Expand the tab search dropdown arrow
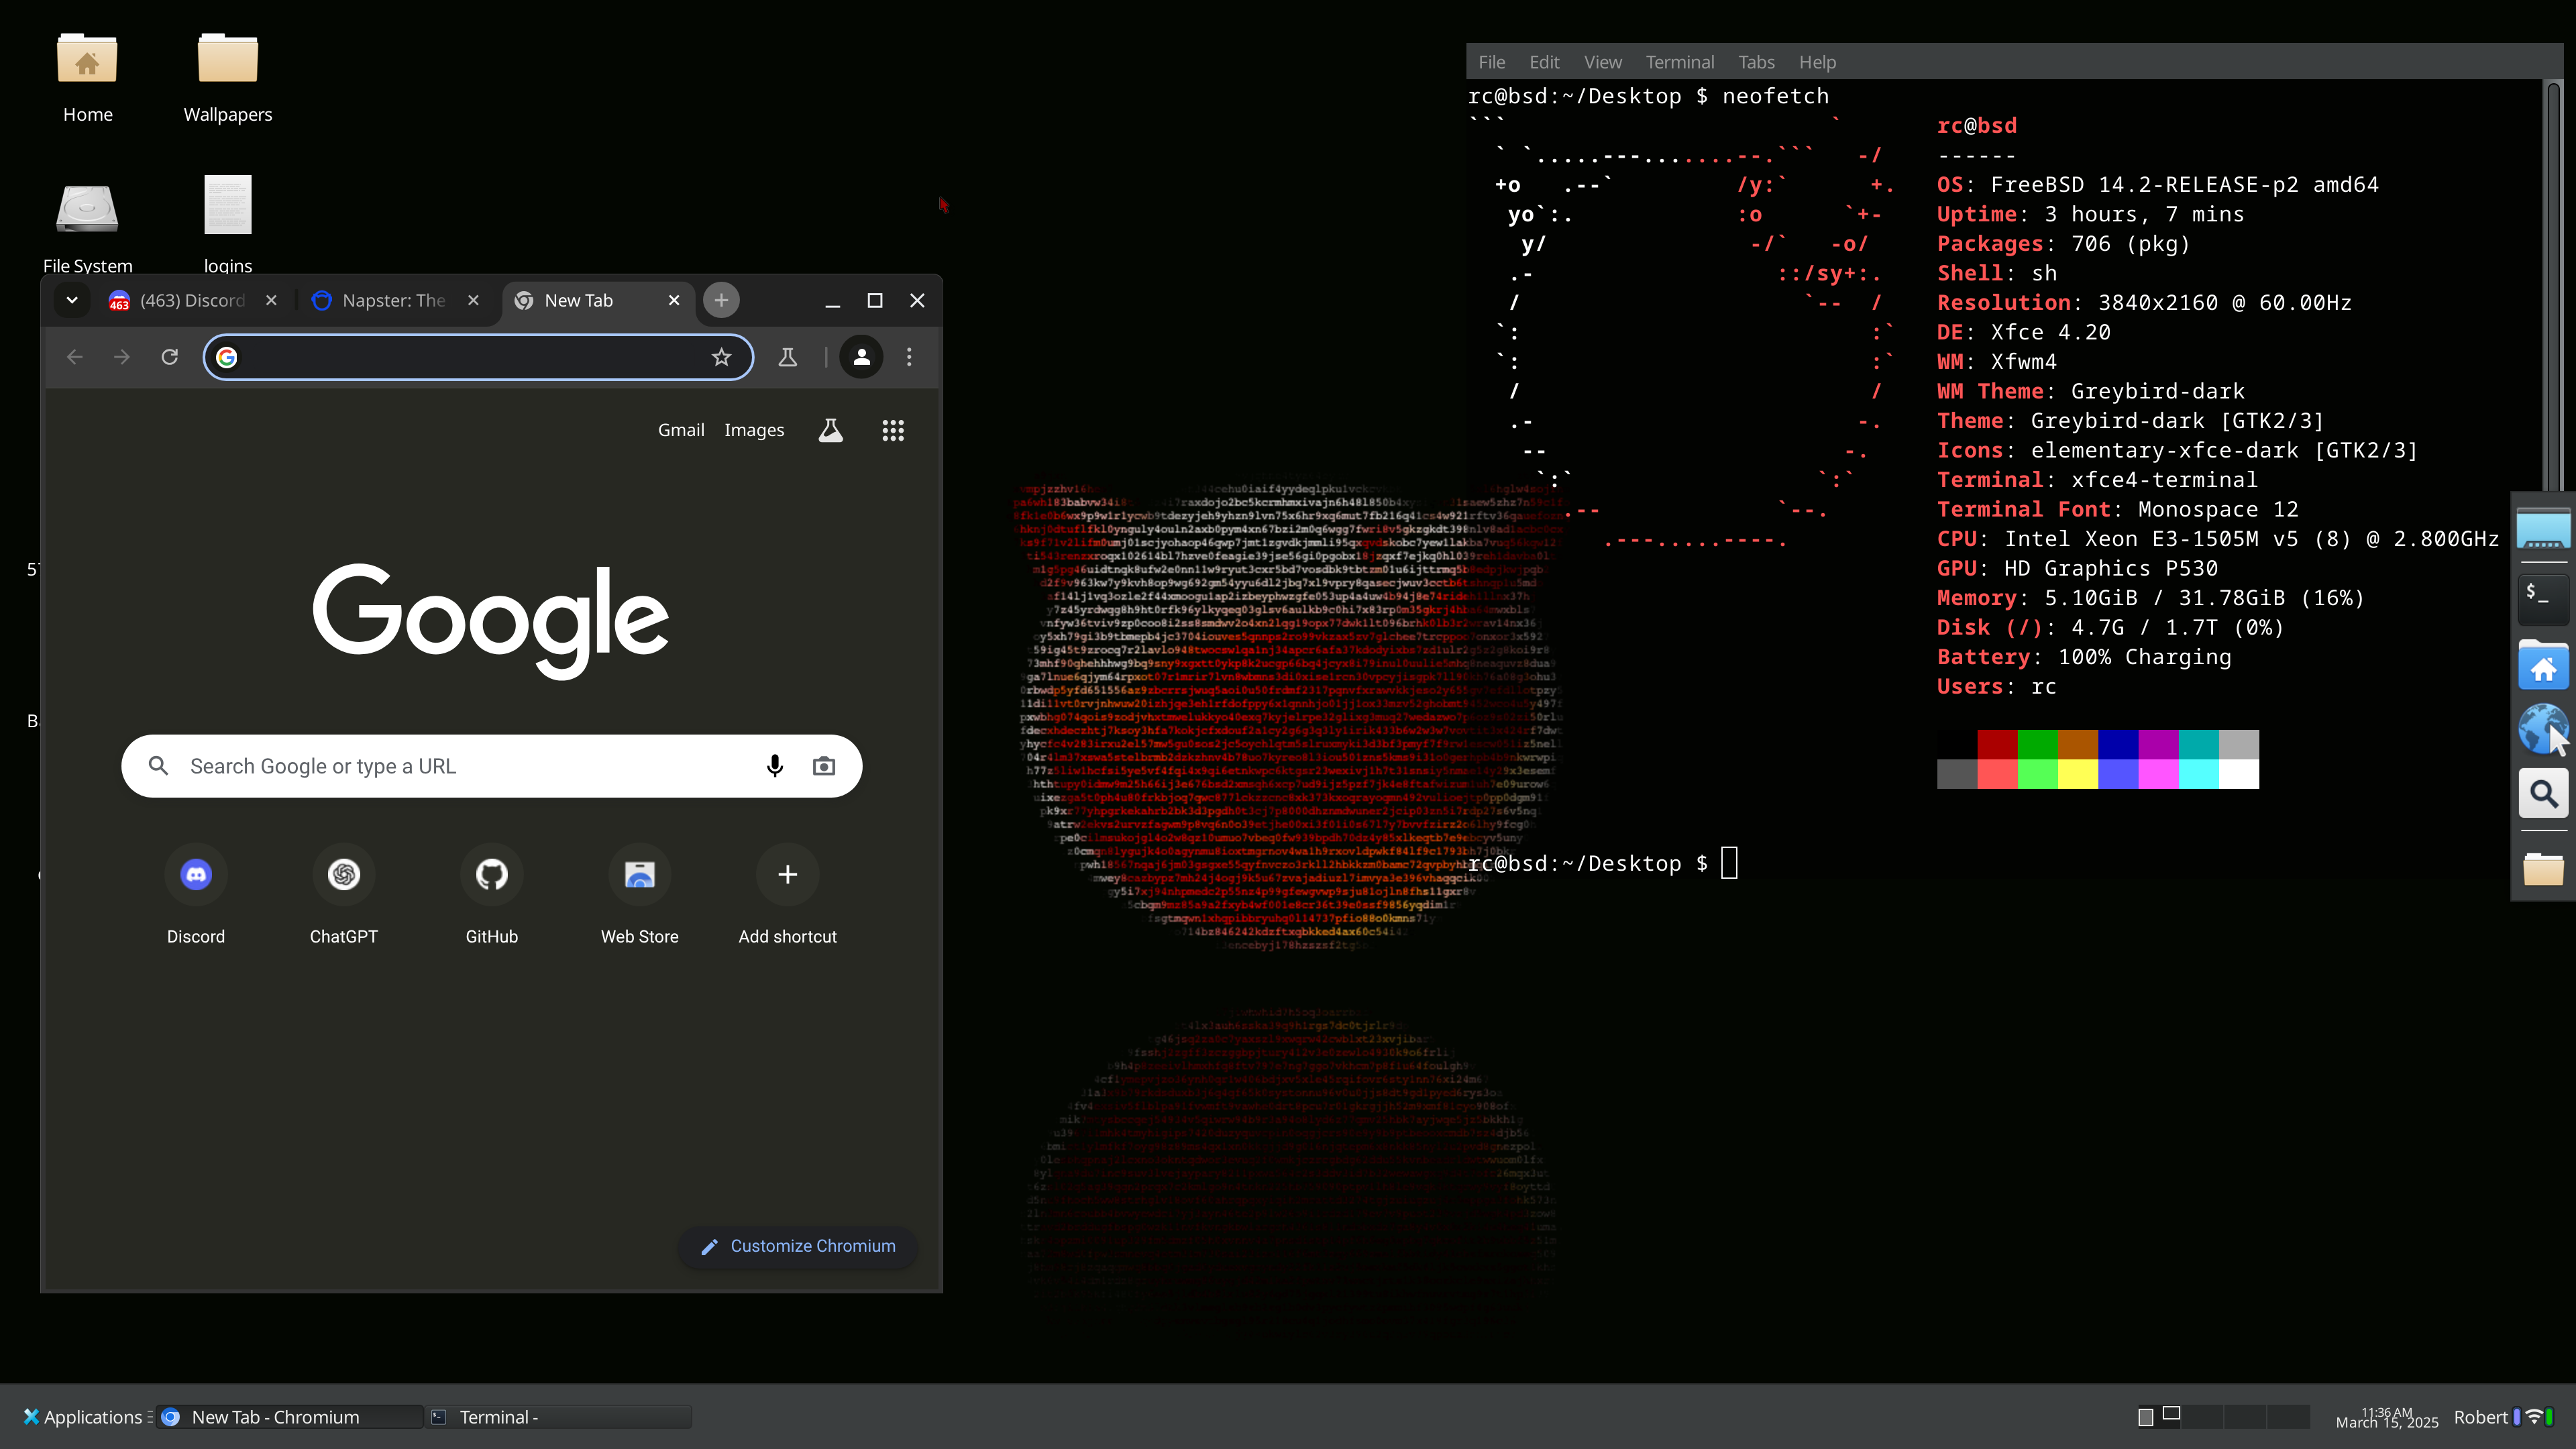The image size is (2576, 1449). pyautogui.click(x=72, y=300)
